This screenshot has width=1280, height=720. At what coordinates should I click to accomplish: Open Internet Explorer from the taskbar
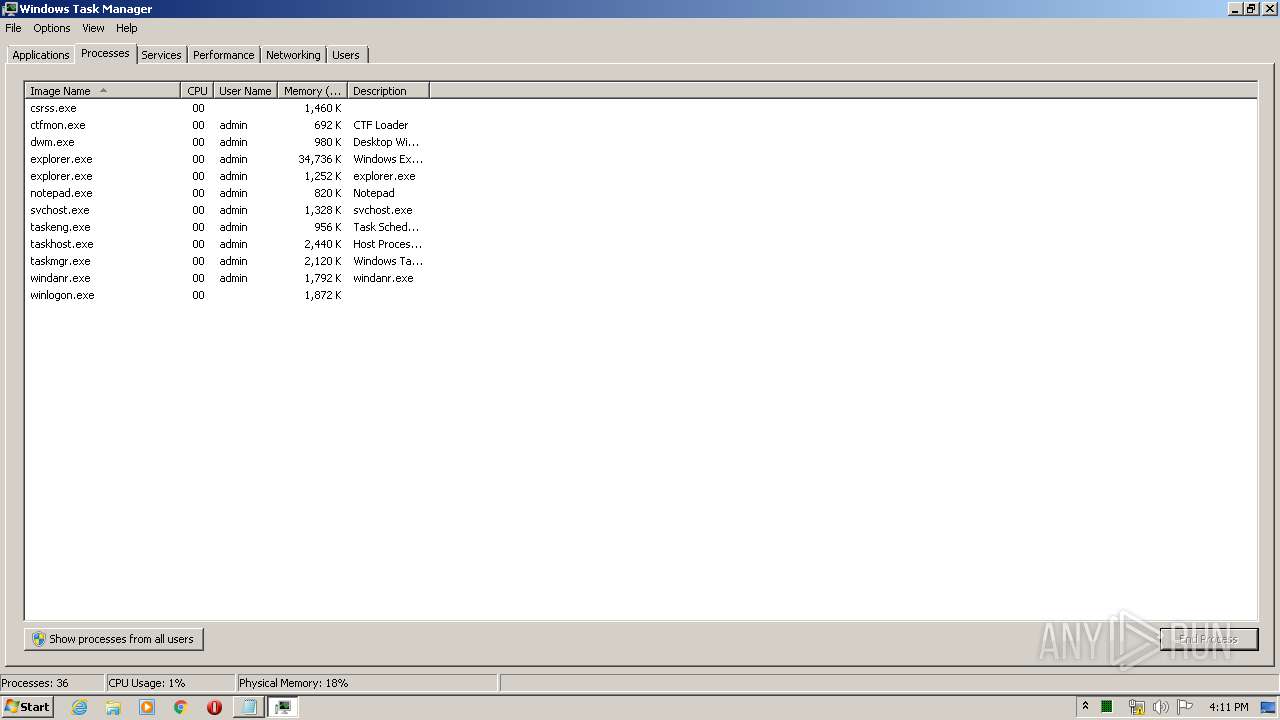(79, 707)
